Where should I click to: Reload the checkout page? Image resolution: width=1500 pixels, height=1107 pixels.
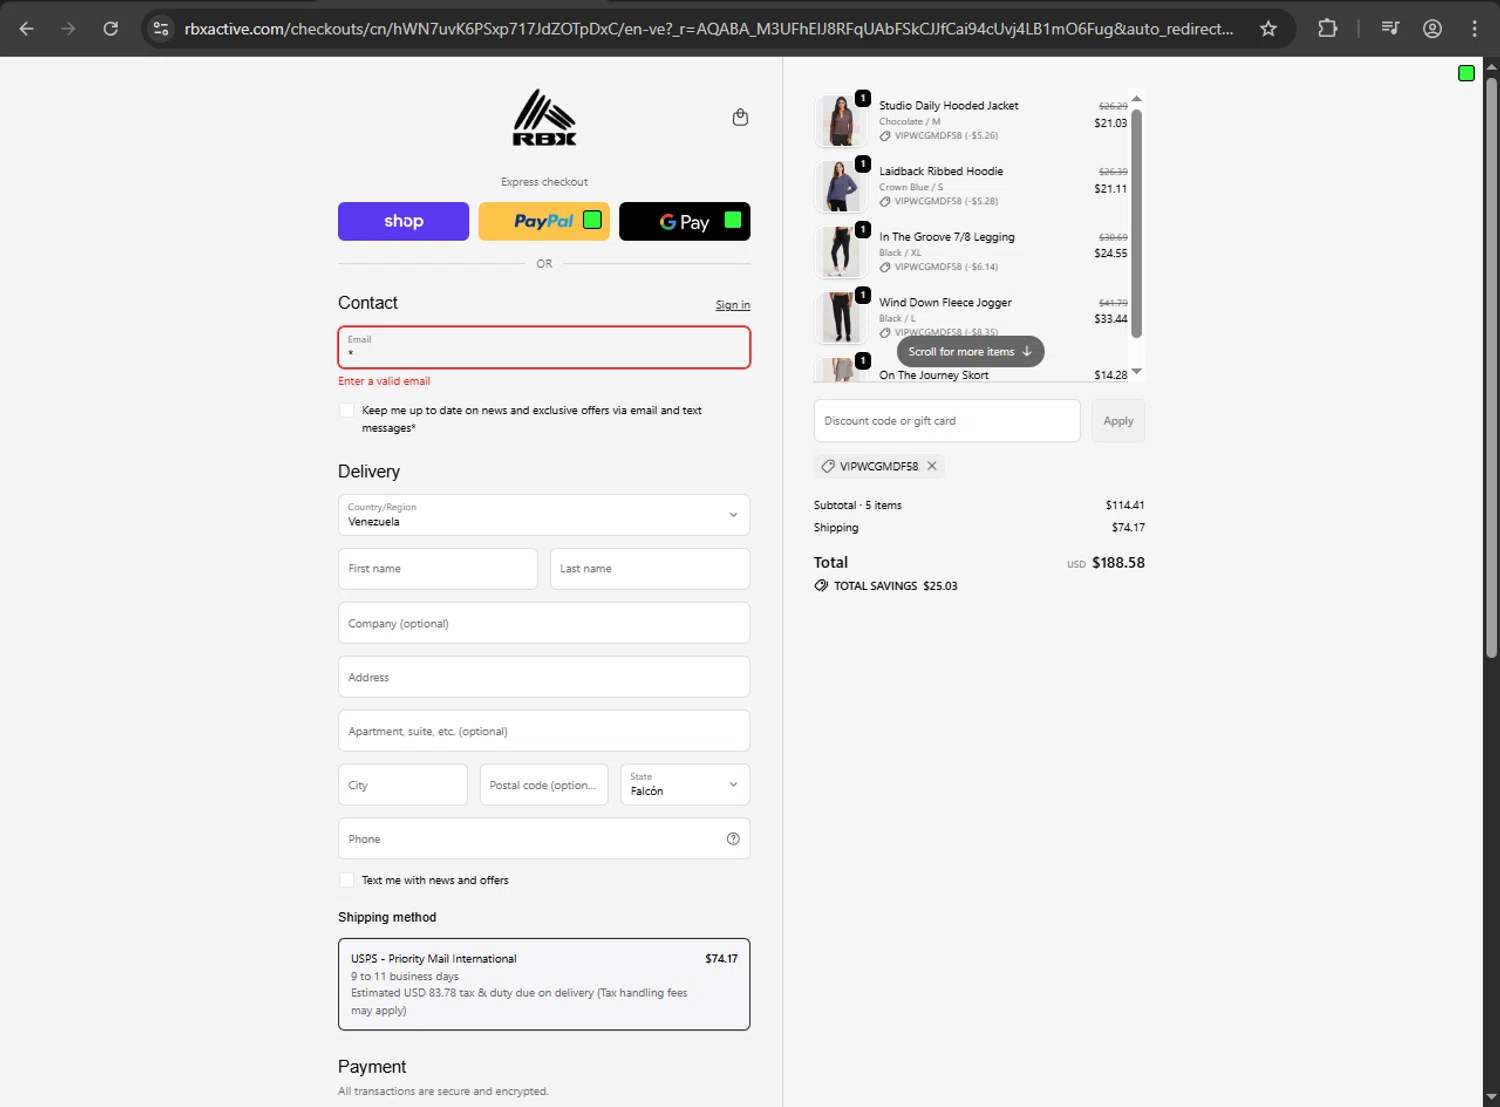click(x=111, y=29)
